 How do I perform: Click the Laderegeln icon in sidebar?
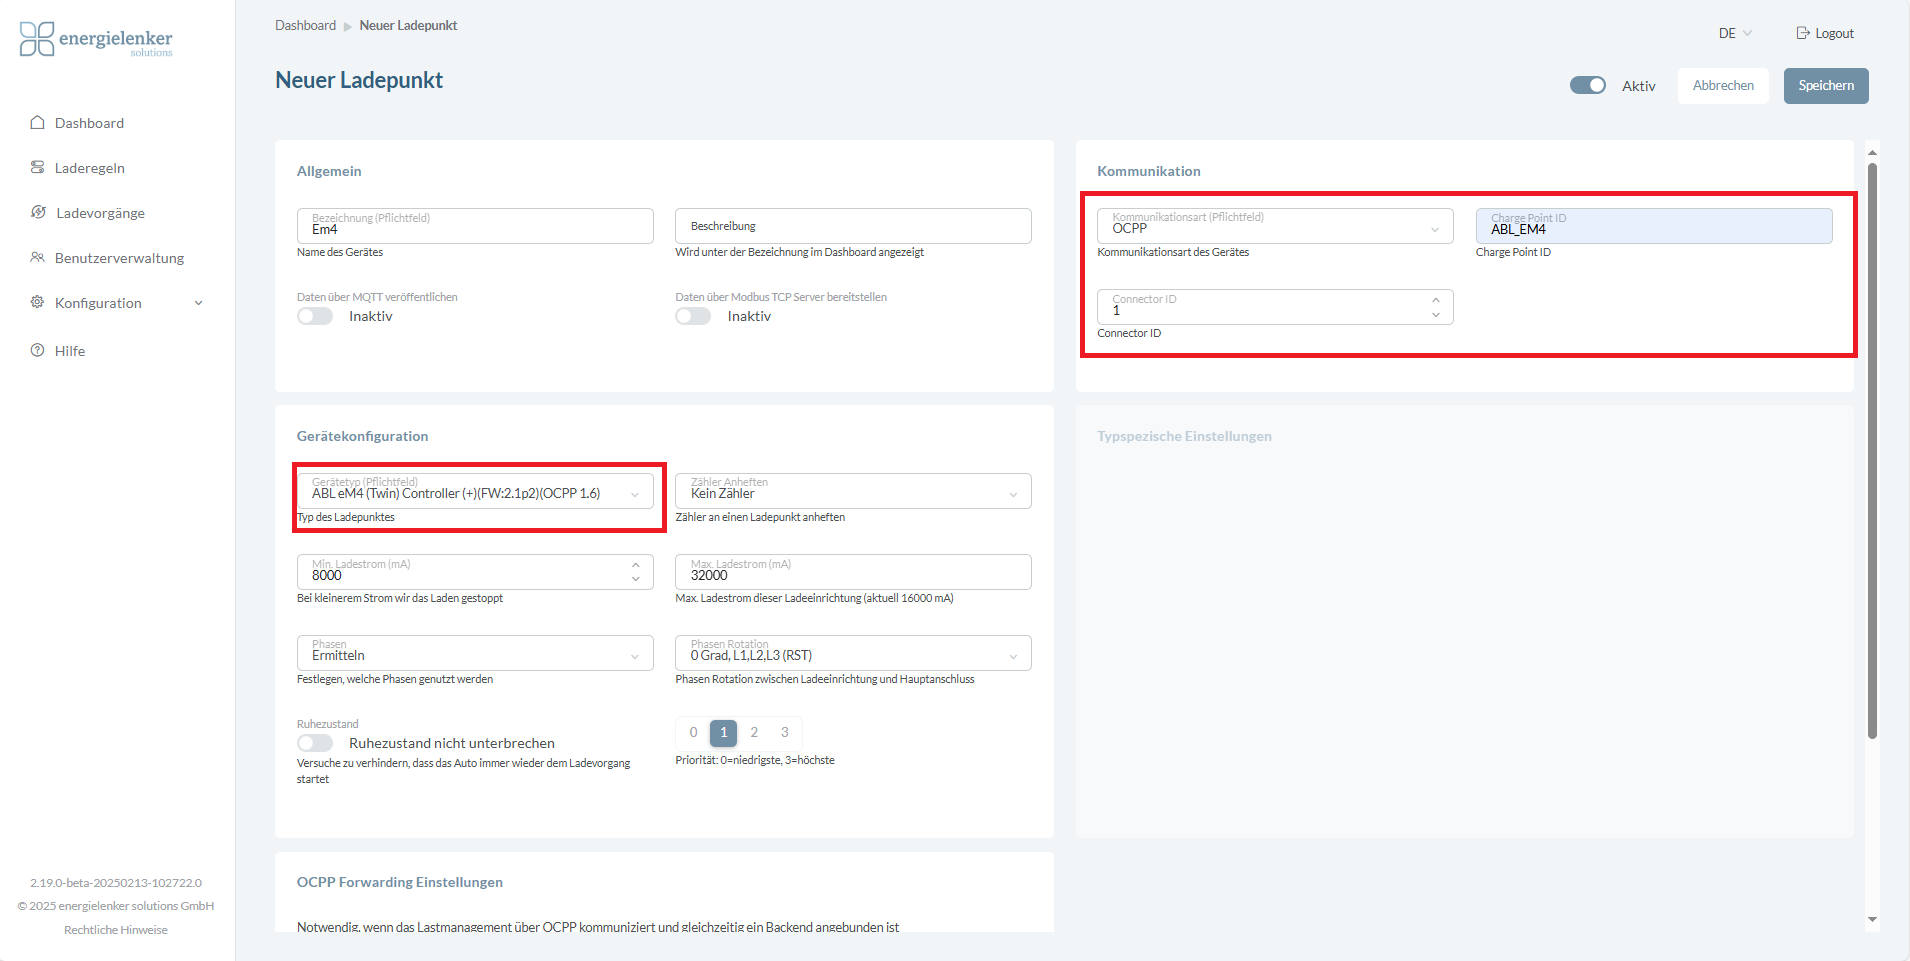pyautogui.click(x=37, y=168)
